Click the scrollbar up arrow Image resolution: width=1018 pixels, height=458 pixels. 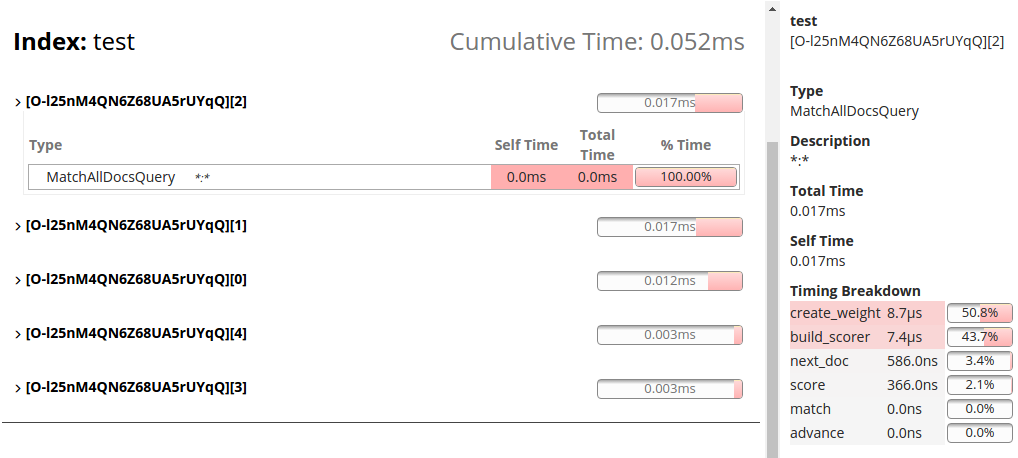[x=771, y=8]
